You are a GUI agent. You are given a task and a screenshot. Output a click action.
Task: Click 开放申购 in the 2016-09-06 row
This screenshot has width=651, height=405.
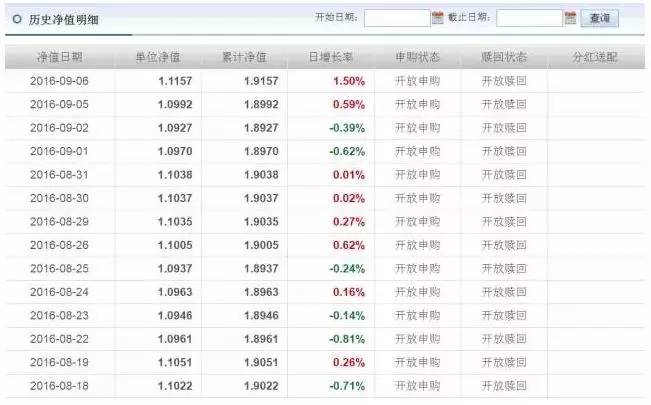tap(417, 81)
